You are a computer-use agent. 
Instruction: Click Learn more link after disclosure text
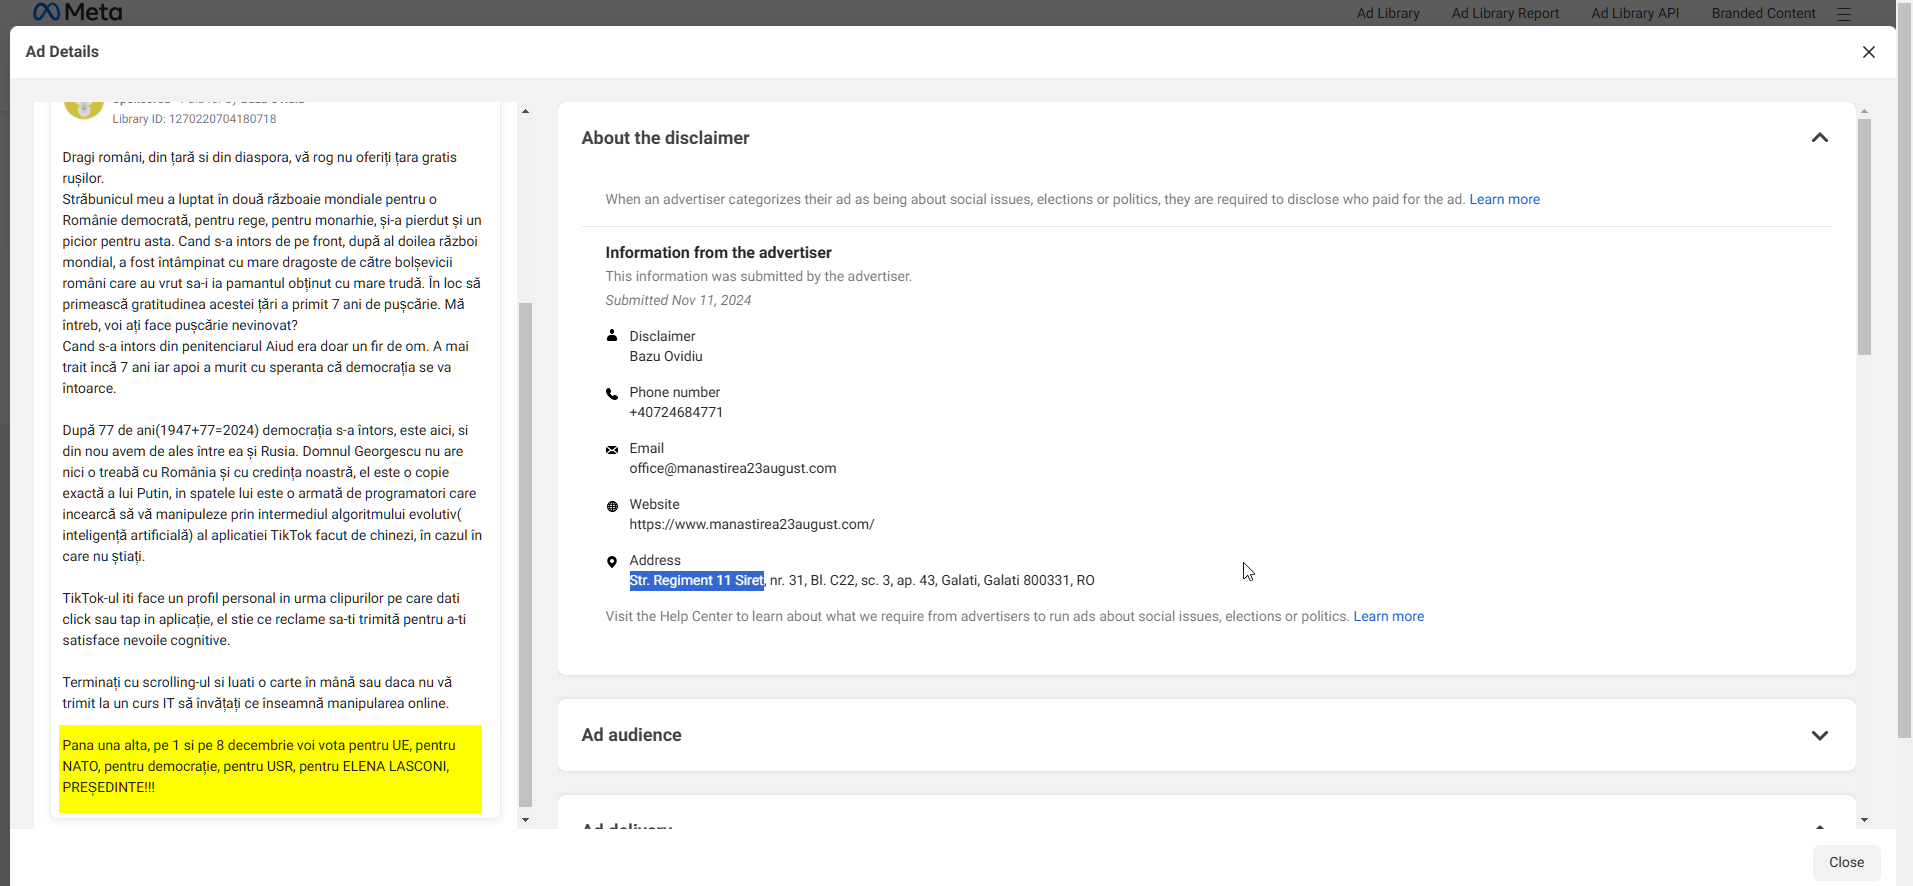(x=1504, y=199)
